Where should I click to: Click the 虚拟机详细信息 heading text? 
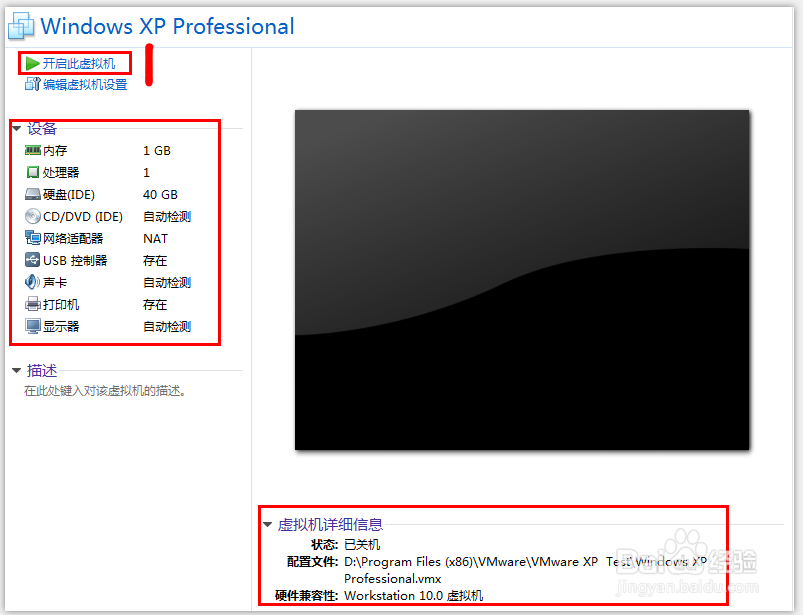[330, 524]
